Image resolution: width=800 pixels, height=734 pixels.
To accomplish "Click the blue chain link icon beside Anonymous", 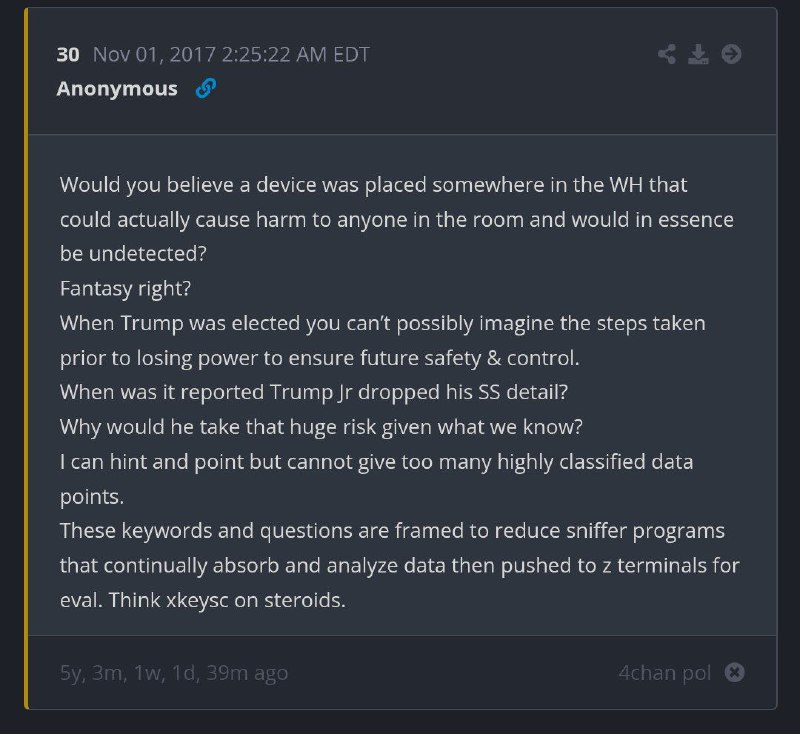I will [x=206, y=88].
